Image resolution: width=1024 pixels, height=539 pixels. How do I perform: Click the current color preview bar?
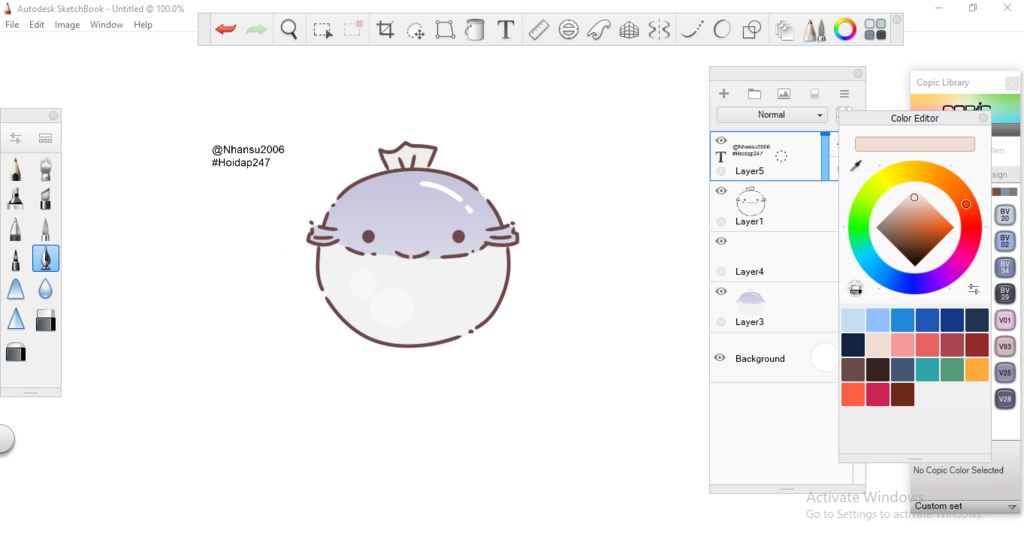pyautogui.click(x=914, y=144)
